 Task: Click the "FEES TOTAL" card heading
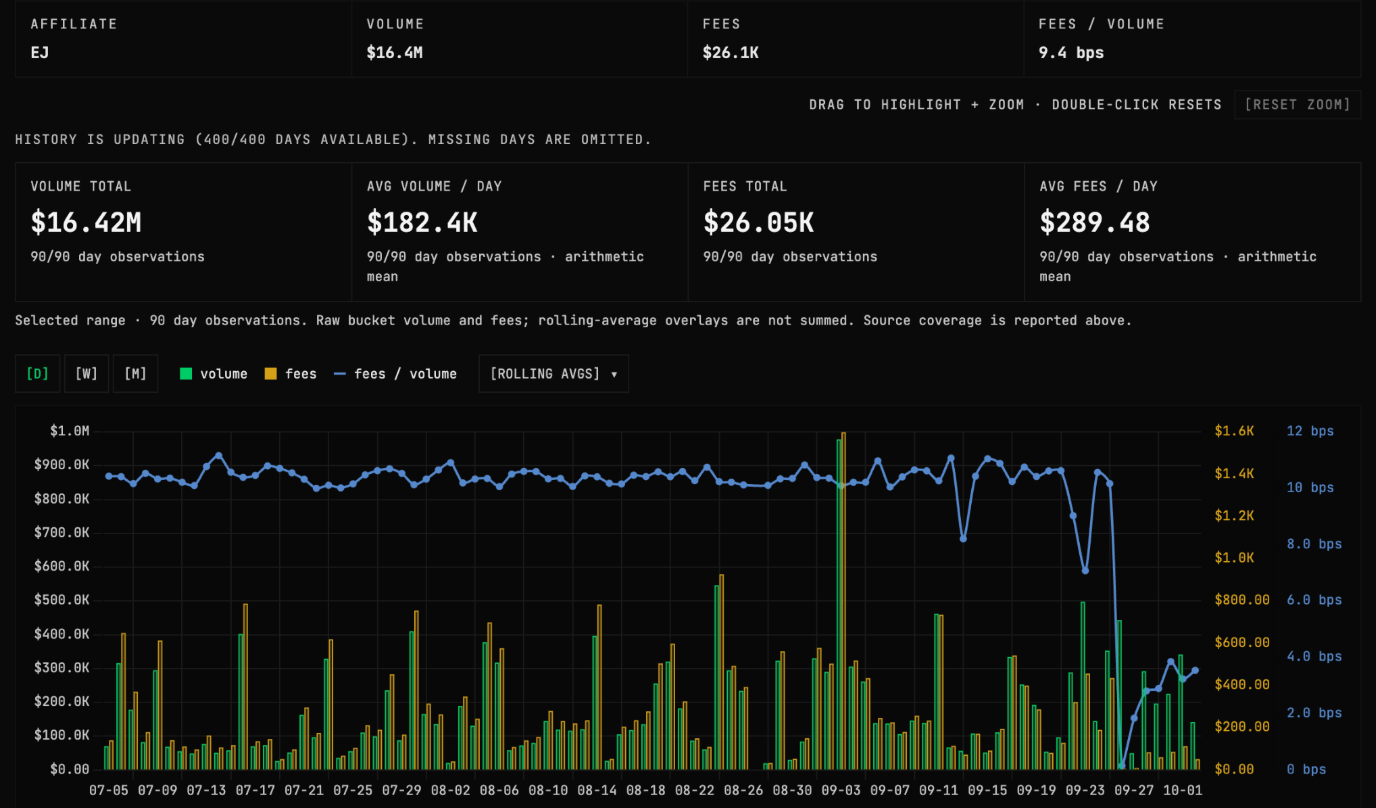(745, 186)
